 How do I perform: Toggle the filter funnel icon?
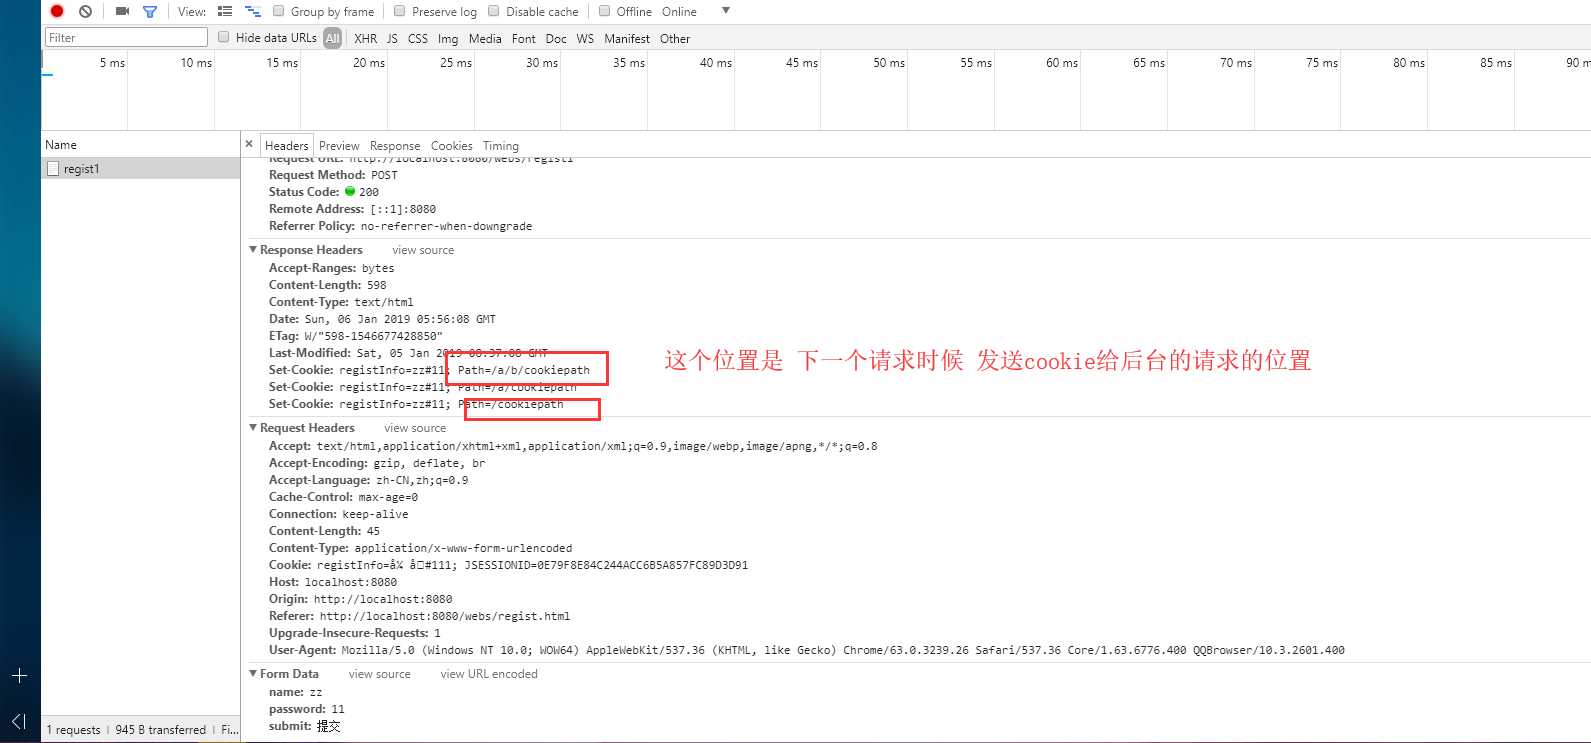point(149,11)
